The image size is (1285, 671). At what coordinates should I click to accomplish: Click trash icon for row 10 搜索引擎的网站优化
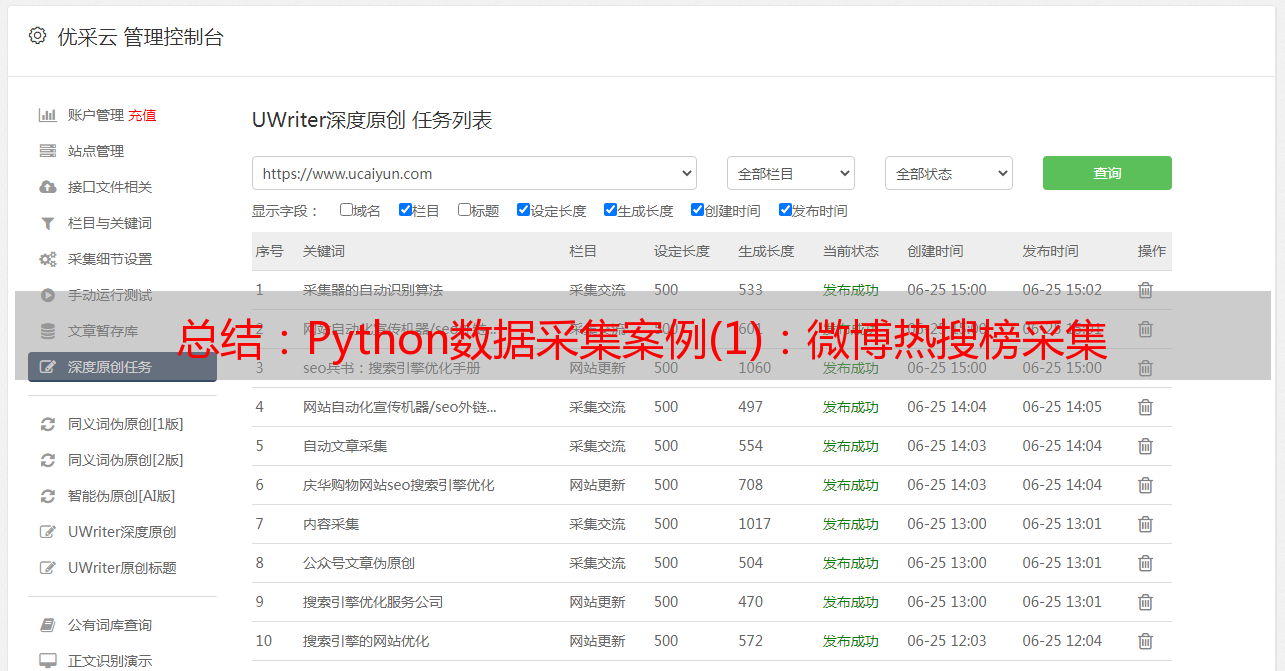tap(1145, 641)
